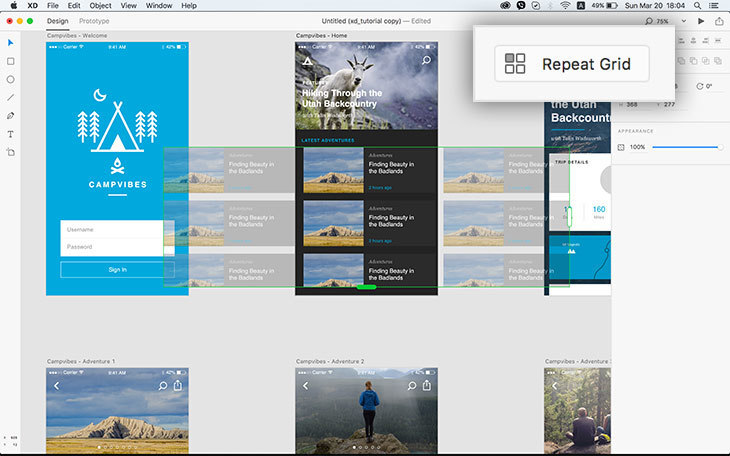Open the Edit menu
The image size is (730, 456).
coord(74,6)
